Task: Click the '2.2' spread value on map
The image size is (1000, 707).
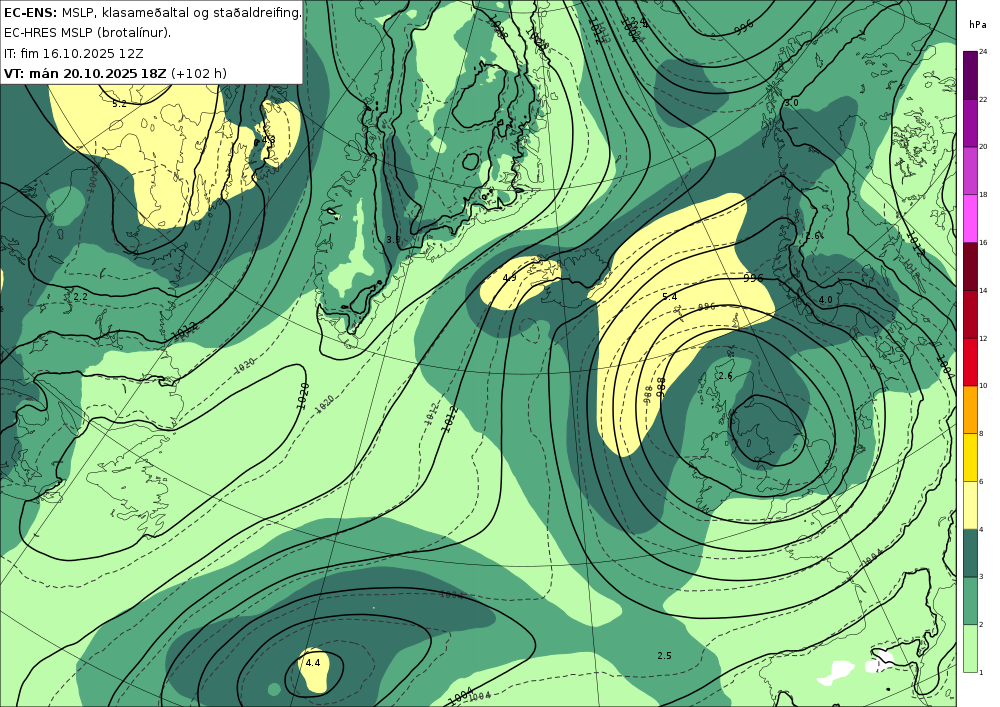Action: tap(80, 296)
